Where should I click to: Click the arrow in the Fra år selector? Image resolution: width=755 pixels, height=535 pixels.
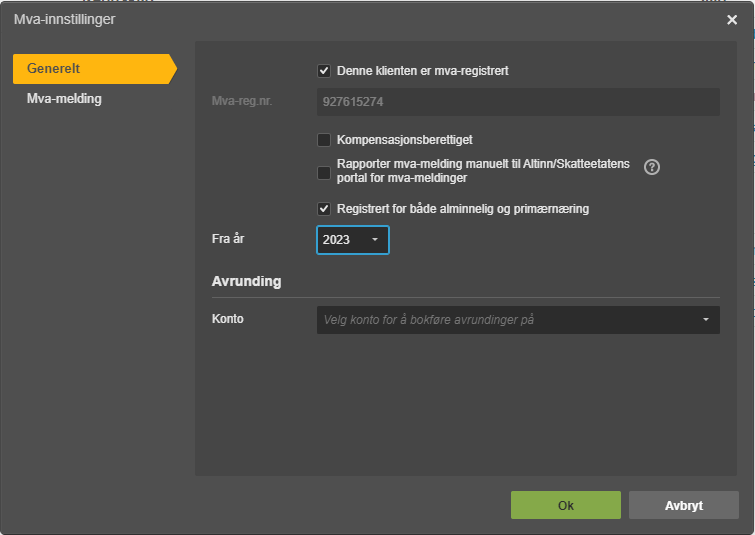[x=375, y=239]
